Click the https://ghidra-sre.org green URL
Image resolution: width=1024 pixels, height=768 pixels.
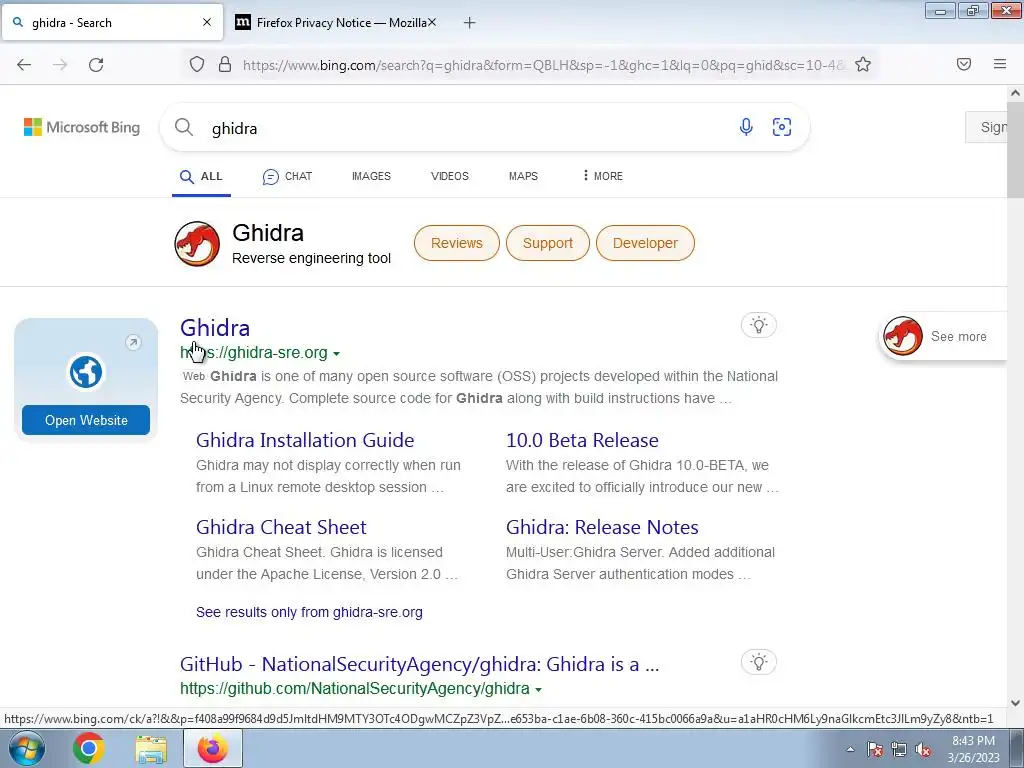(253, 353)
